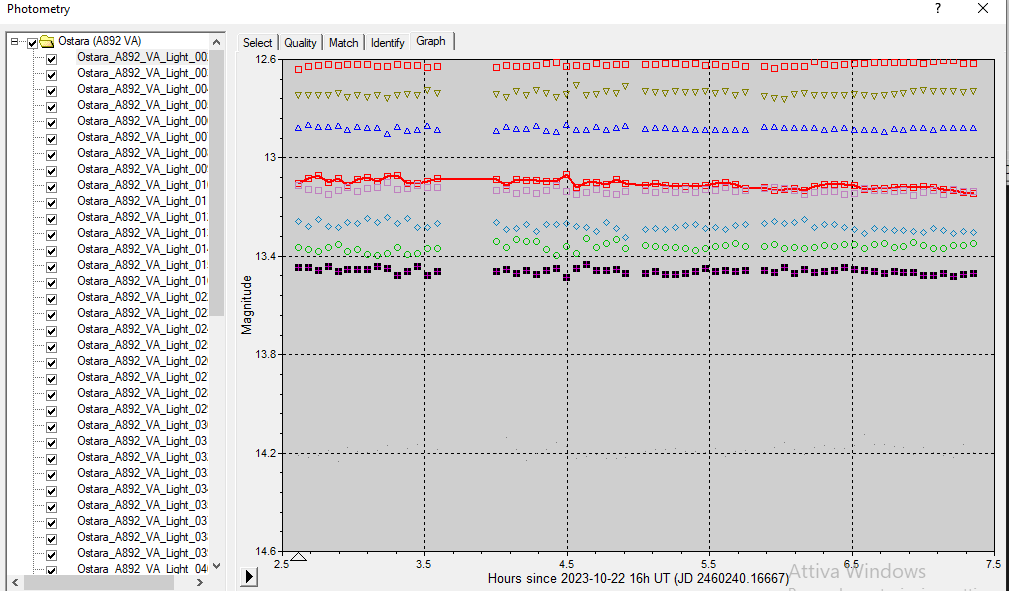Go to the Match tab

coord(344,42)
